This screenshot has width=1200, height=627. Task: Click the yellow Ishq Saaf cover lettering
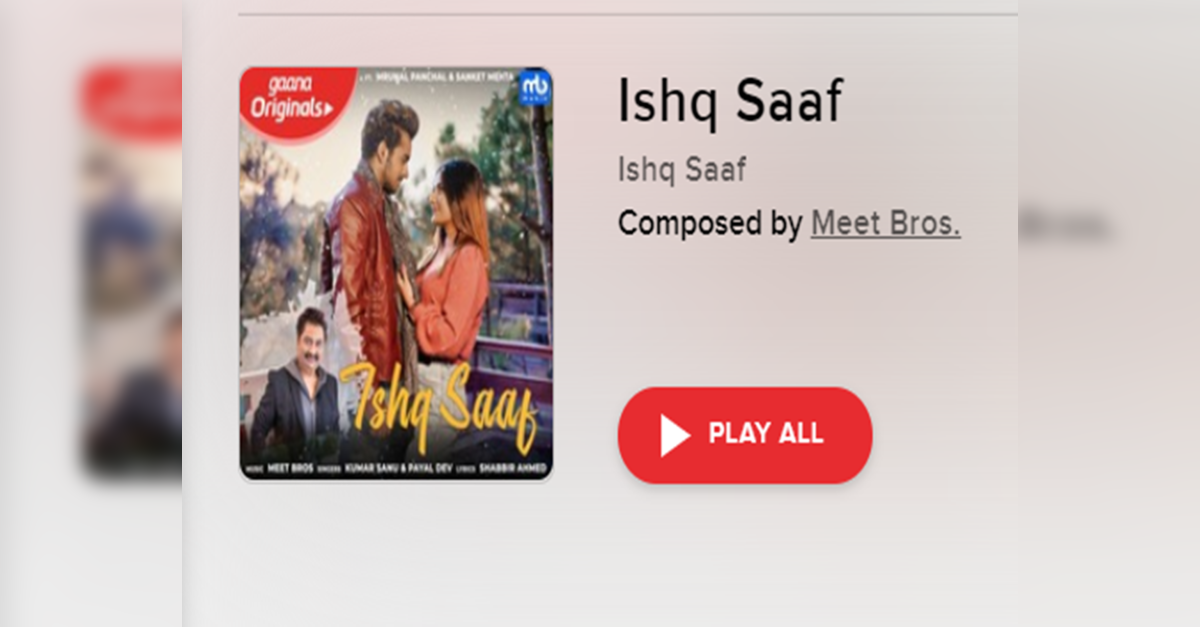tap(440, 404)
